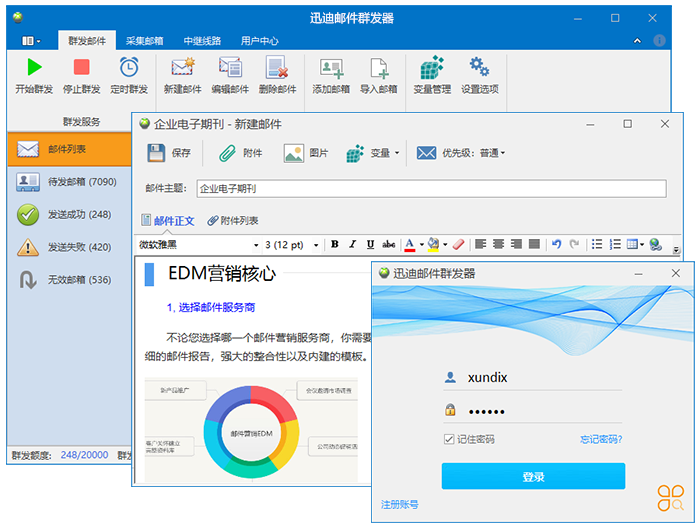This screenshot has width=700, height=529.
Task: Click the 注册账号 link
Action: pos(400,504)
